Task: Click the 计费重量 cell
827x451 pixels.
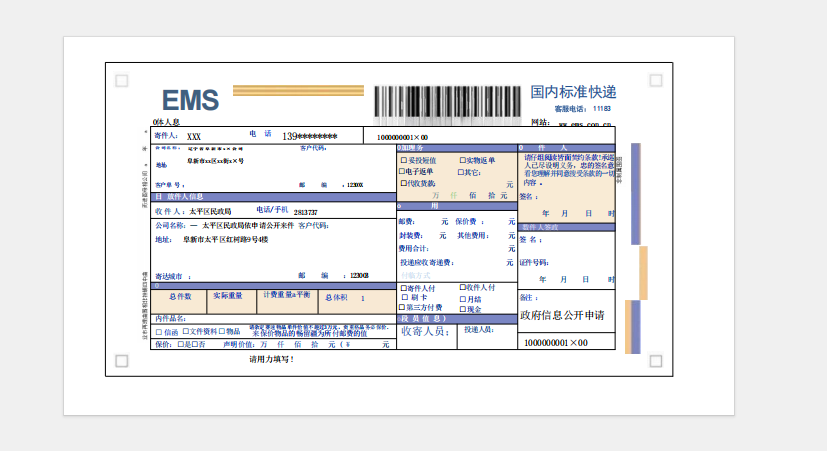Action: click(x=287, y=301)
